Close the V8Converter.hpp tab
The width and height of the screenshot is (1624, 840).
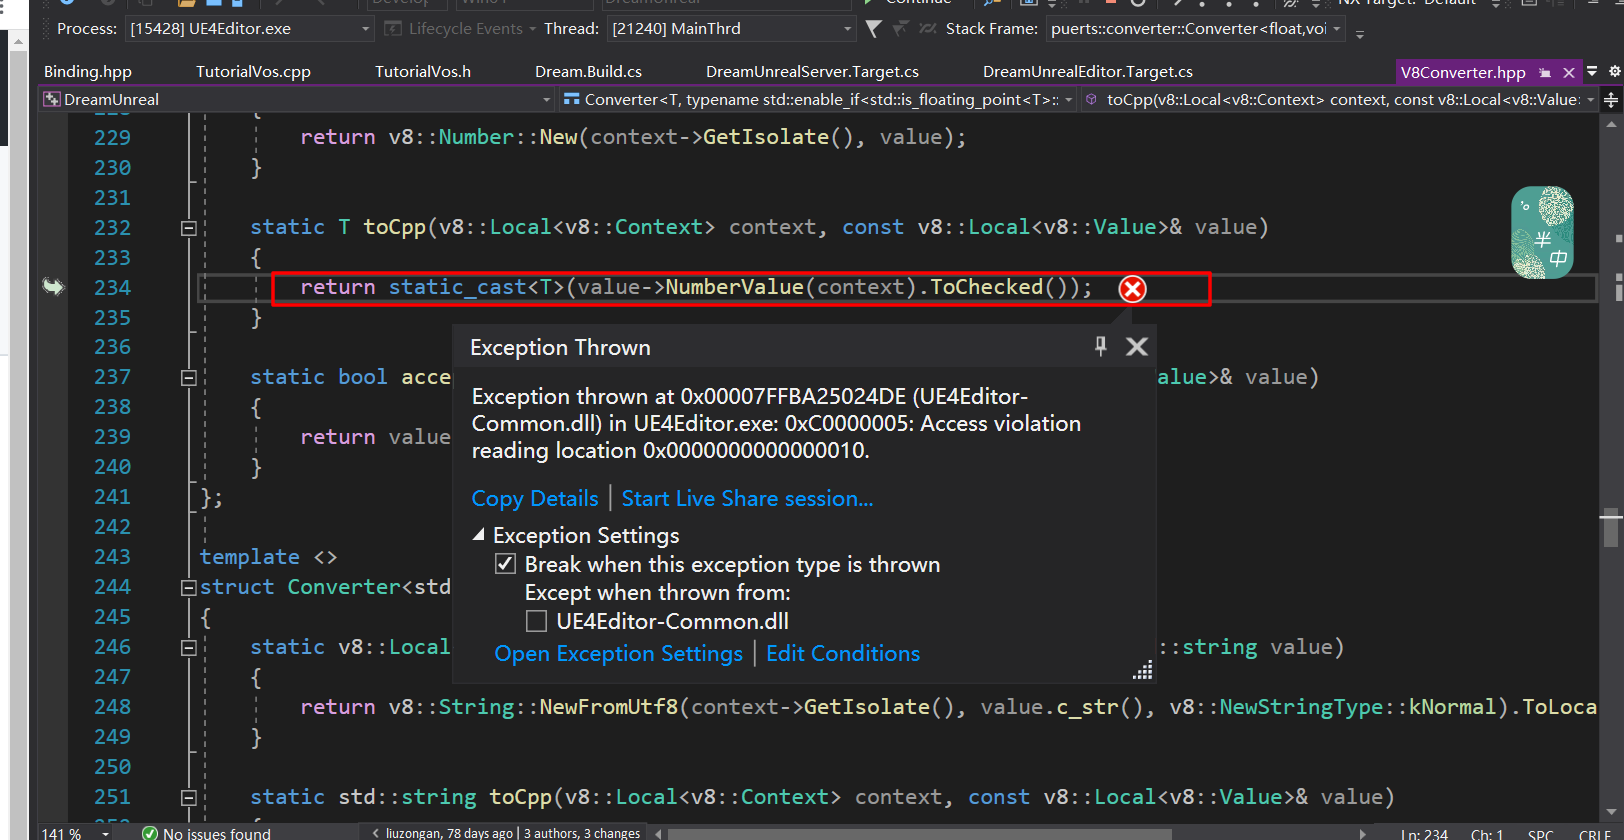(1569, 72)
